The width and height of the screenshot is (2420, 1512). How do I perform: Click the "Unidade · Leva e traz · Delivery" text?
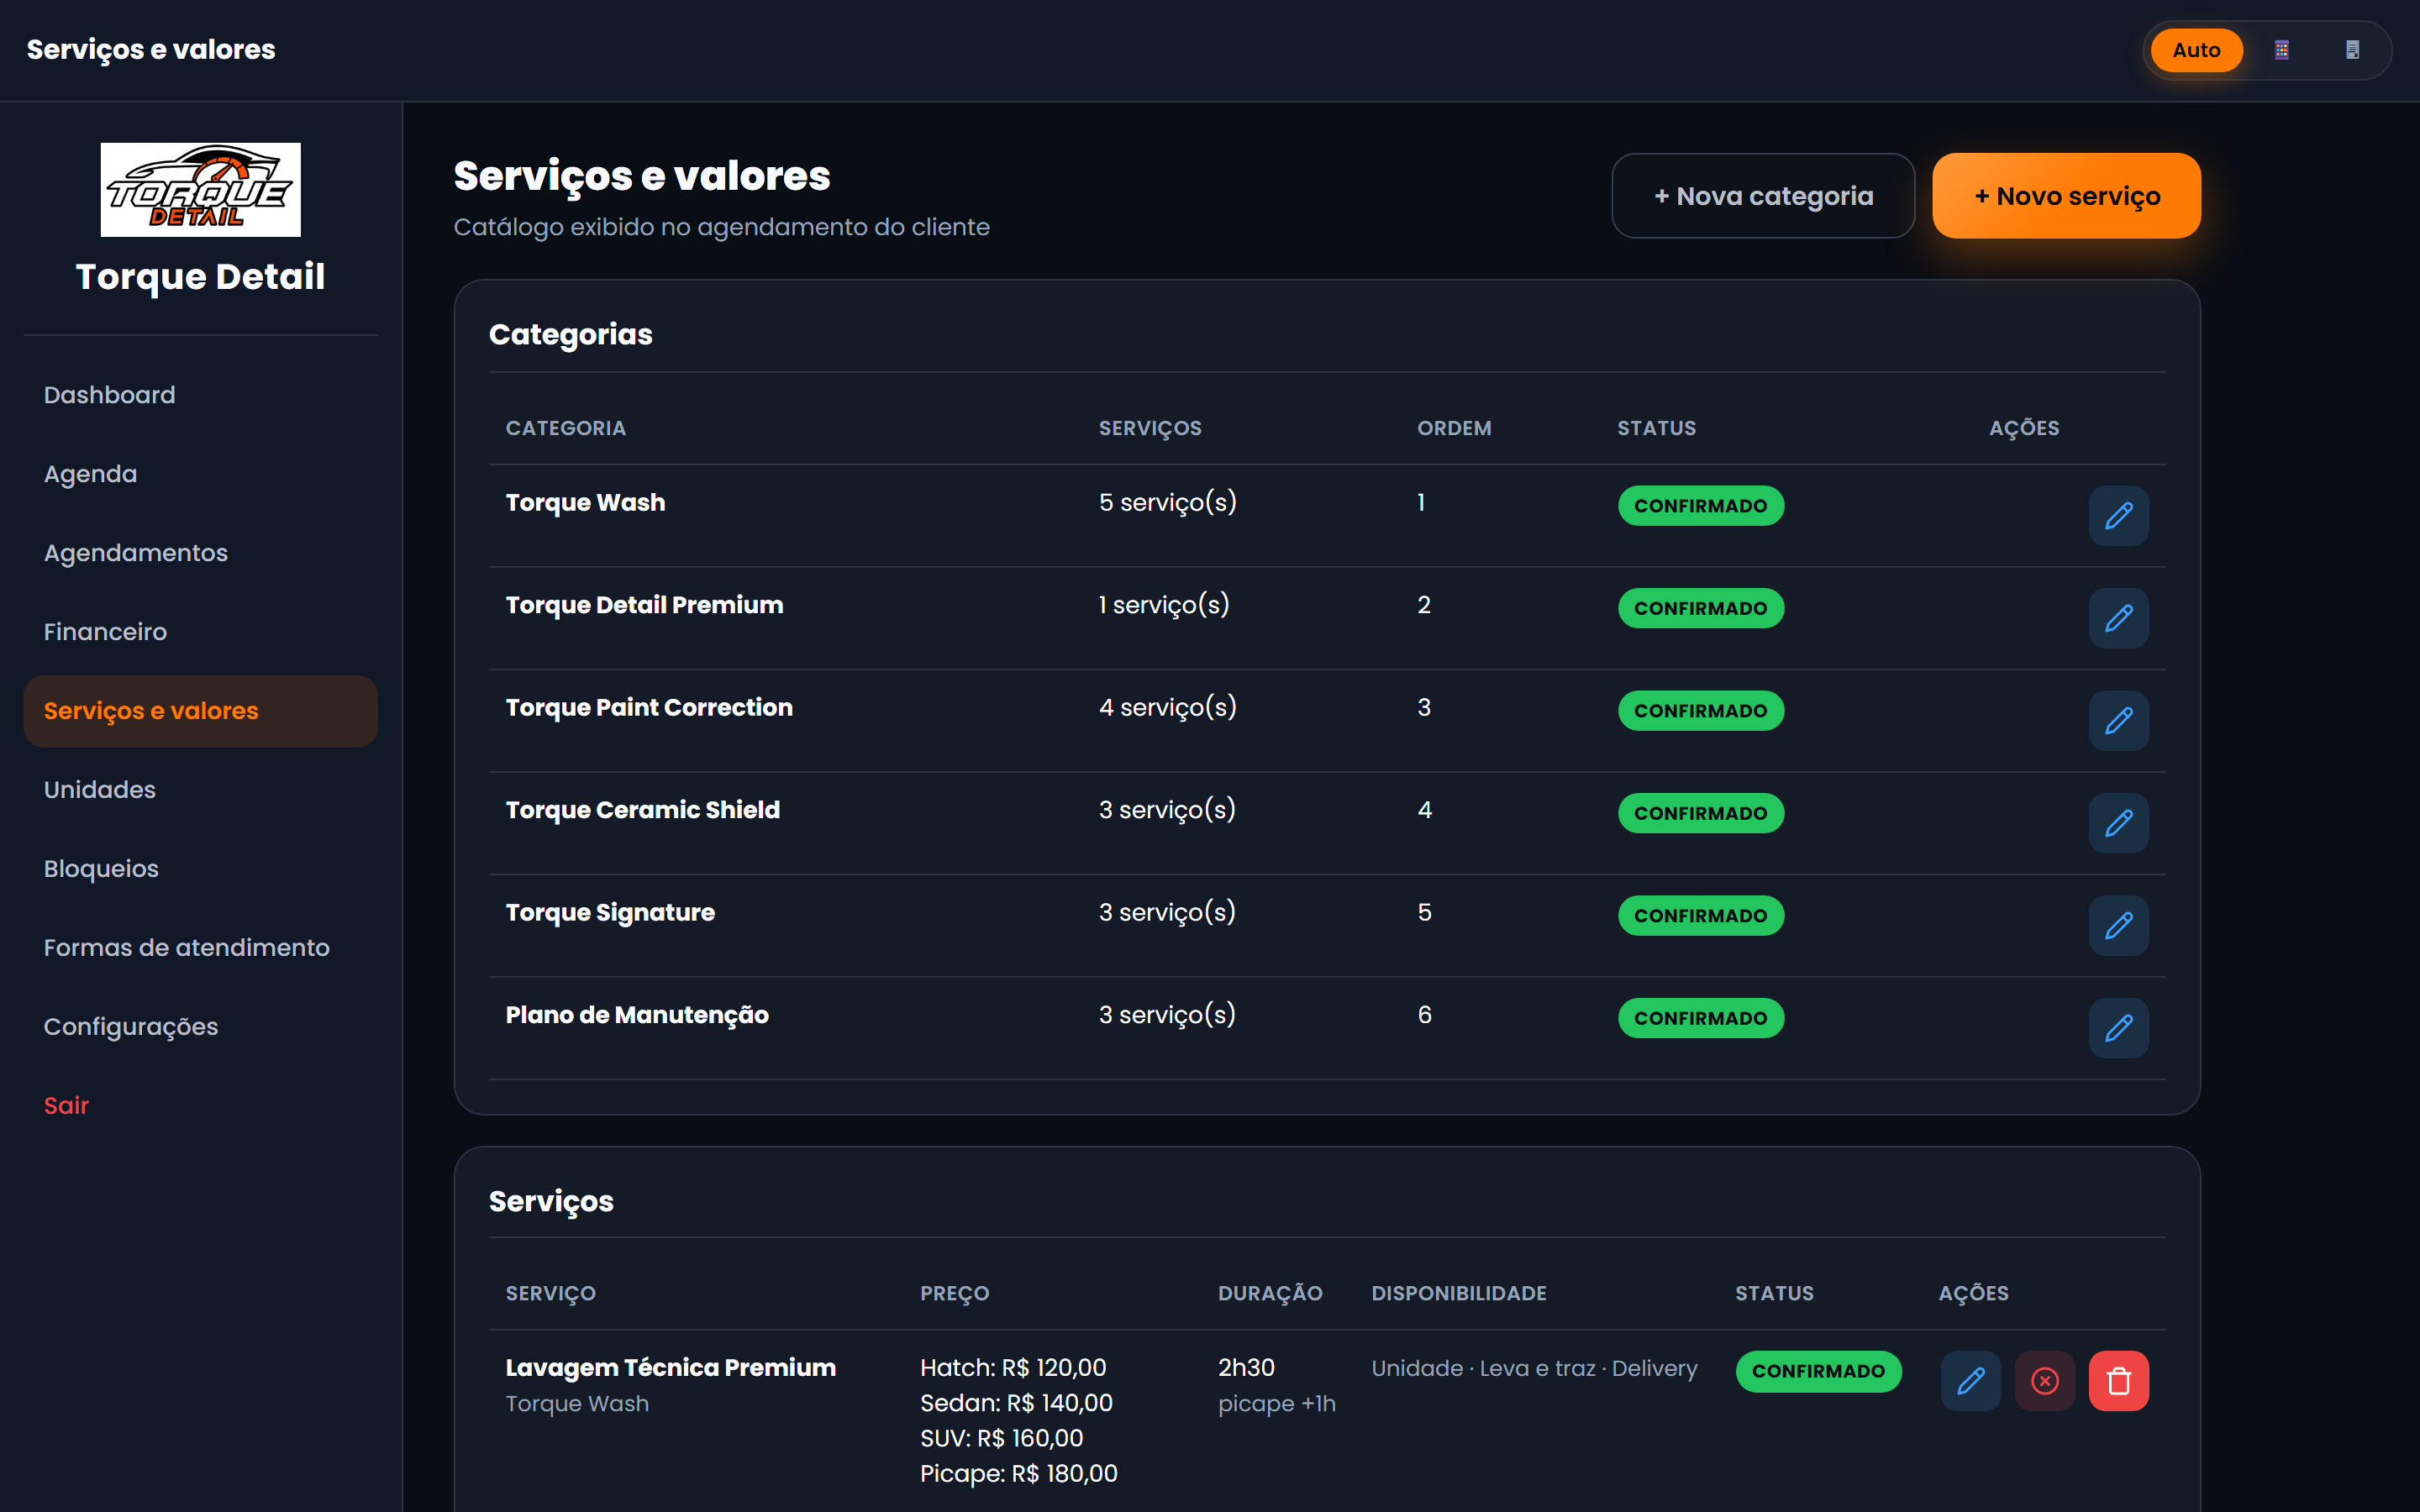[x=1534, y=1368]
